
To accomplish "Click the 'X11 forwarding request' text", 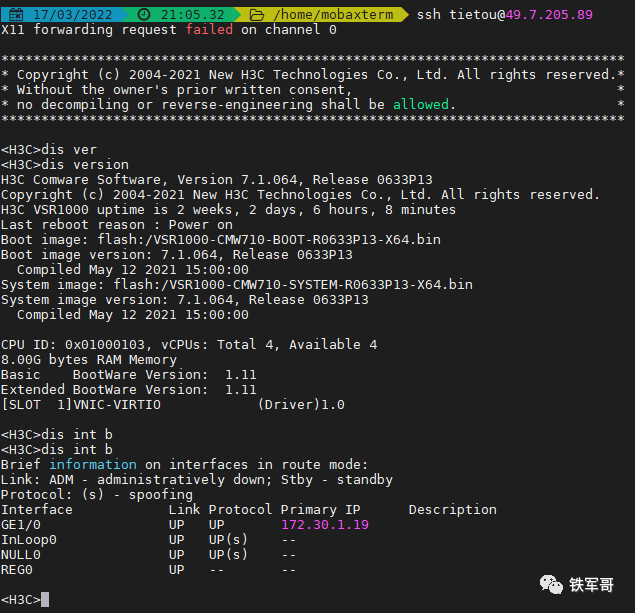I will click(x=89, y=30).
